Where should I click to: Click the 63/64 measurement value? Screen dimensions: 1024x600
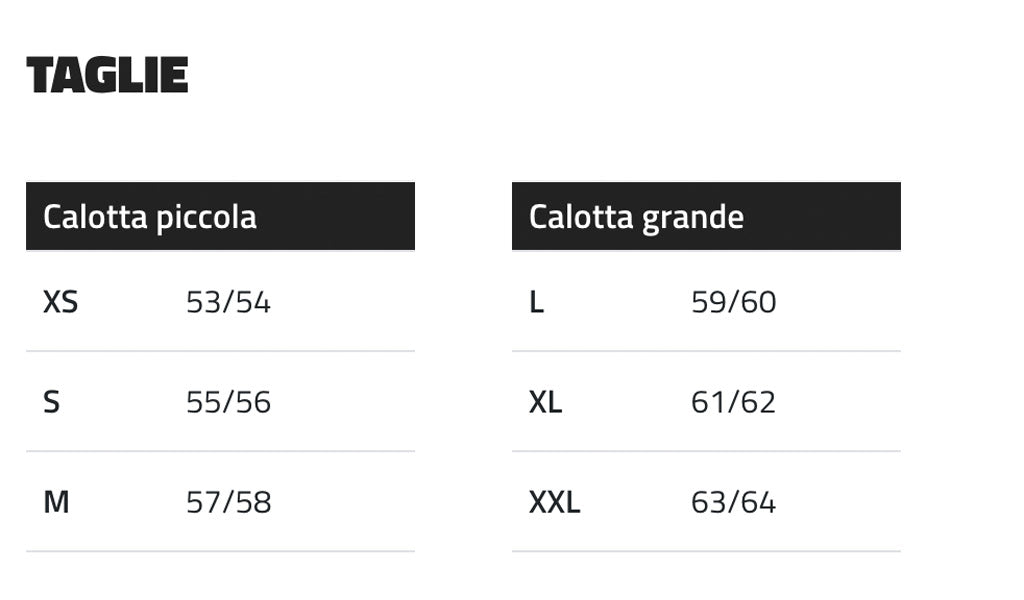[733, 502]
